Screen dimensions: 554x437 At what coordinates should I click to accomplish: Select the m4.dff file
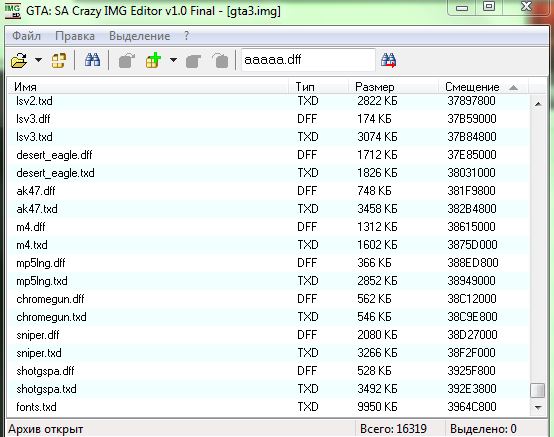coord(268,227)
